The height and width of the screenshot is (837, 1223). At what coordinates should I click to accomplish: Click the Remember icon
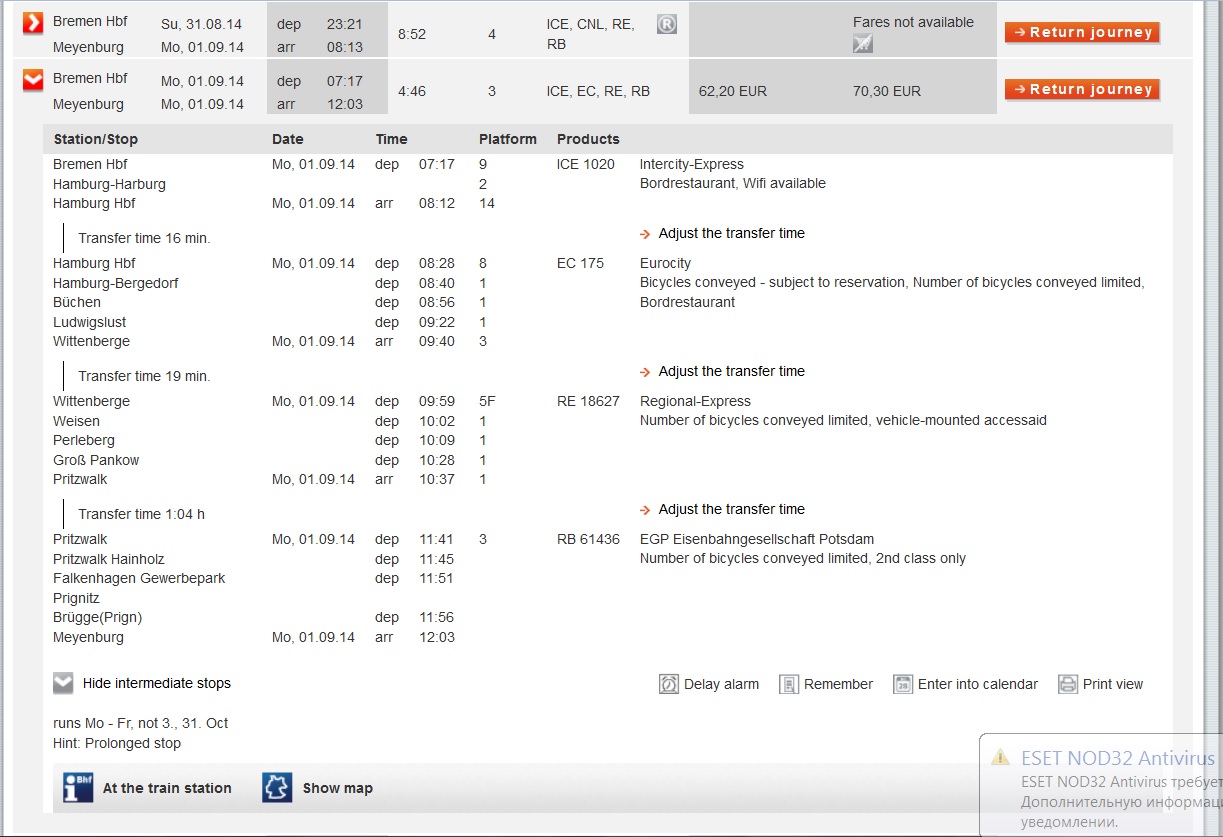789,684
